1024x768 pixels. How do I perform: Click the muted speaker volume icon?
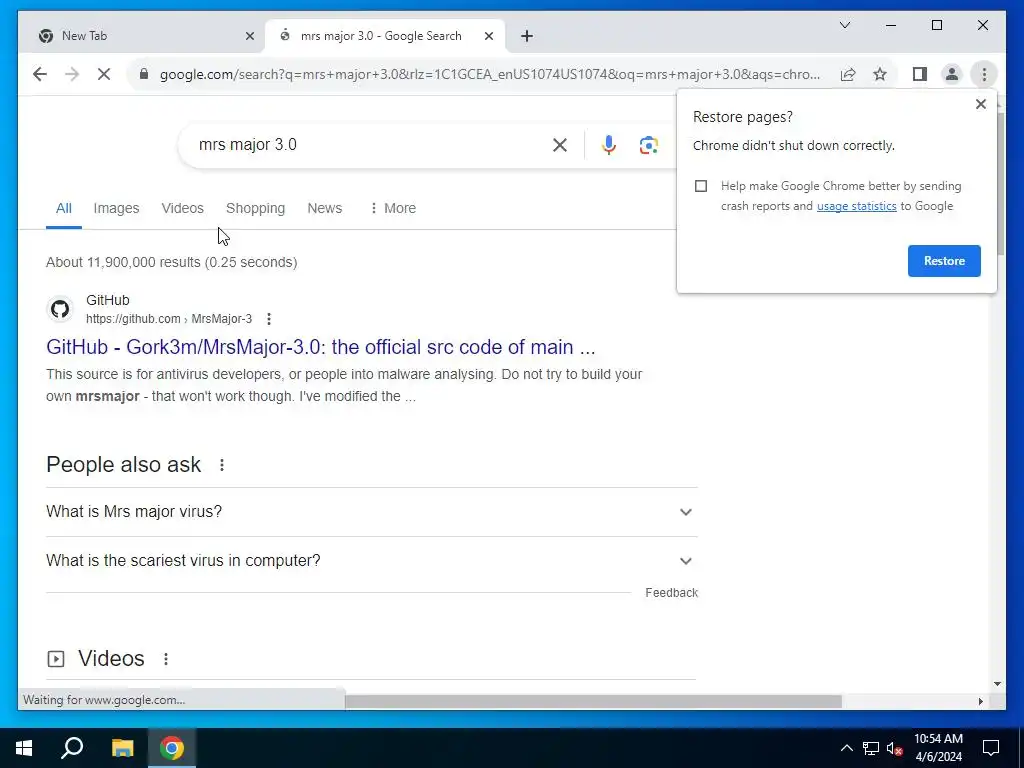[895, 748]
